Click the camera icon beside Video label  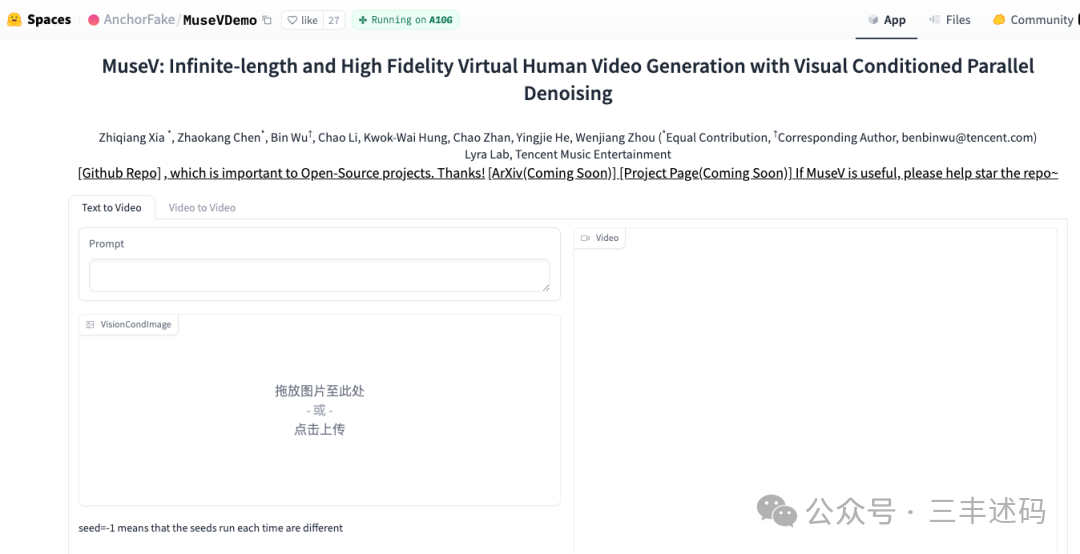coord(585,238)
